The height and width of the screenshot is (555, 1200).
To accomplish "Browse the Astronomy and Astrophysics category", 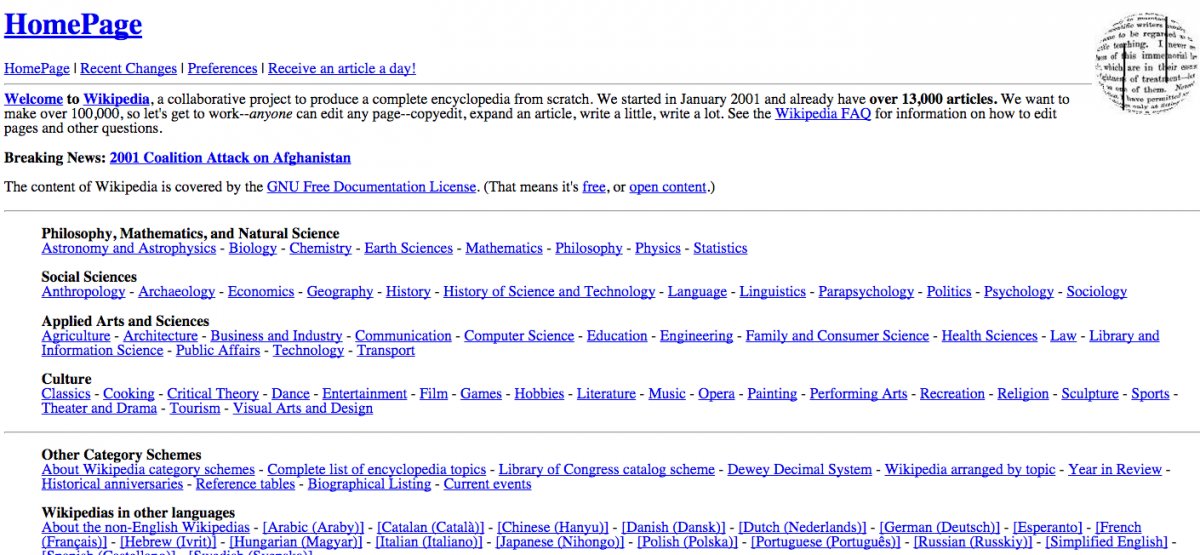I will tap(128, 248).
